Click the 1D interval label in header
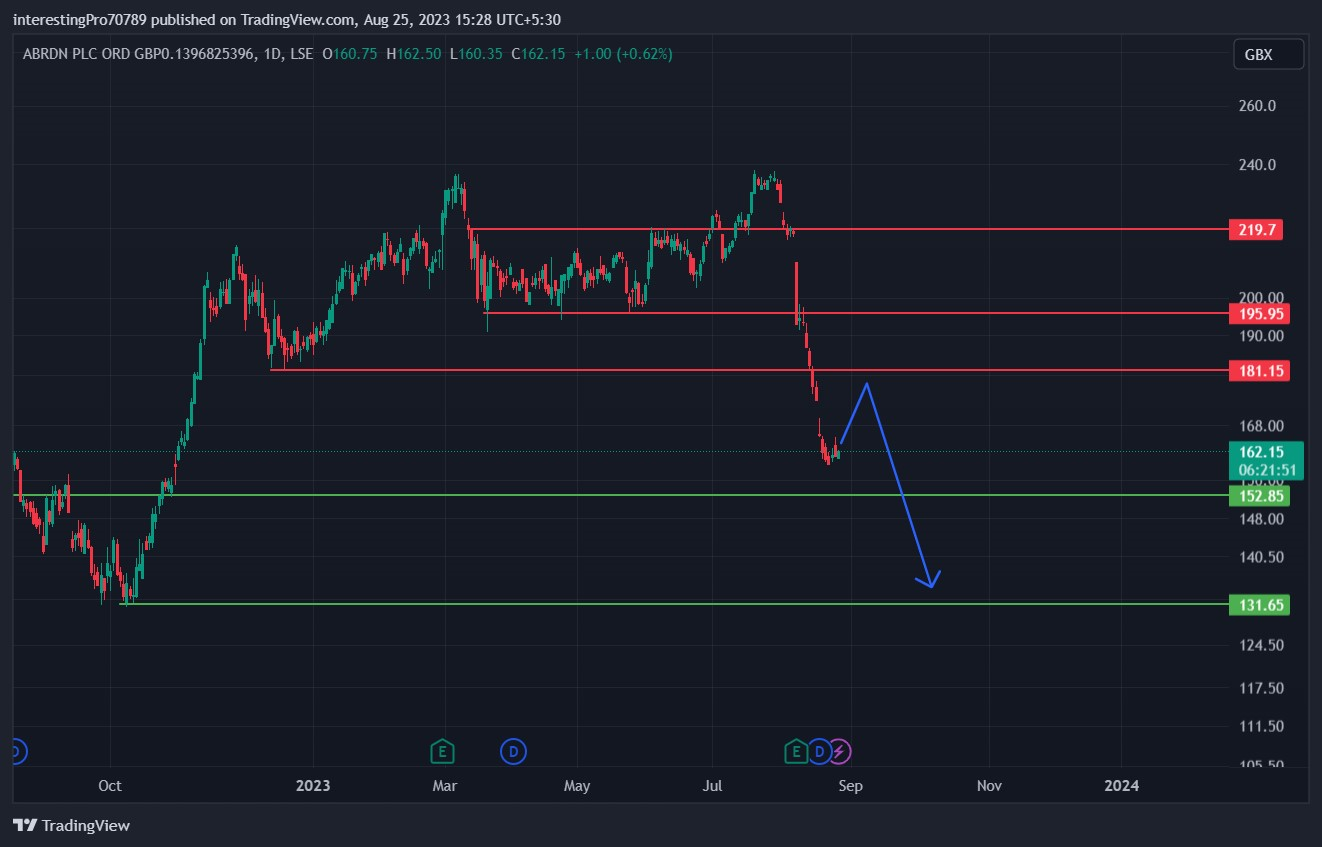The height and width of the screenshot is (847, 1322). 274,54
